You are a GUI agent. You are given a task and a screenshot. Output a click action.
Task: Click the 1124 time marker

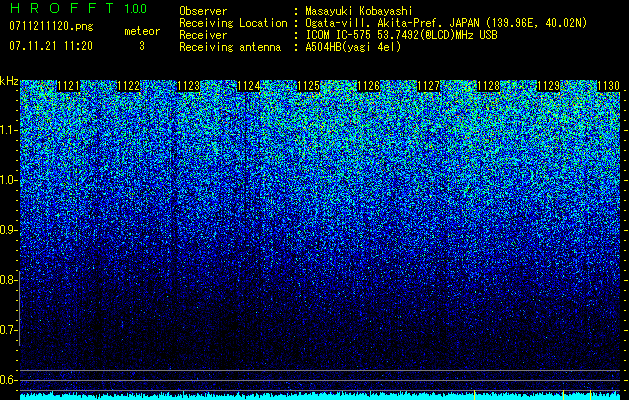[249, 86]
